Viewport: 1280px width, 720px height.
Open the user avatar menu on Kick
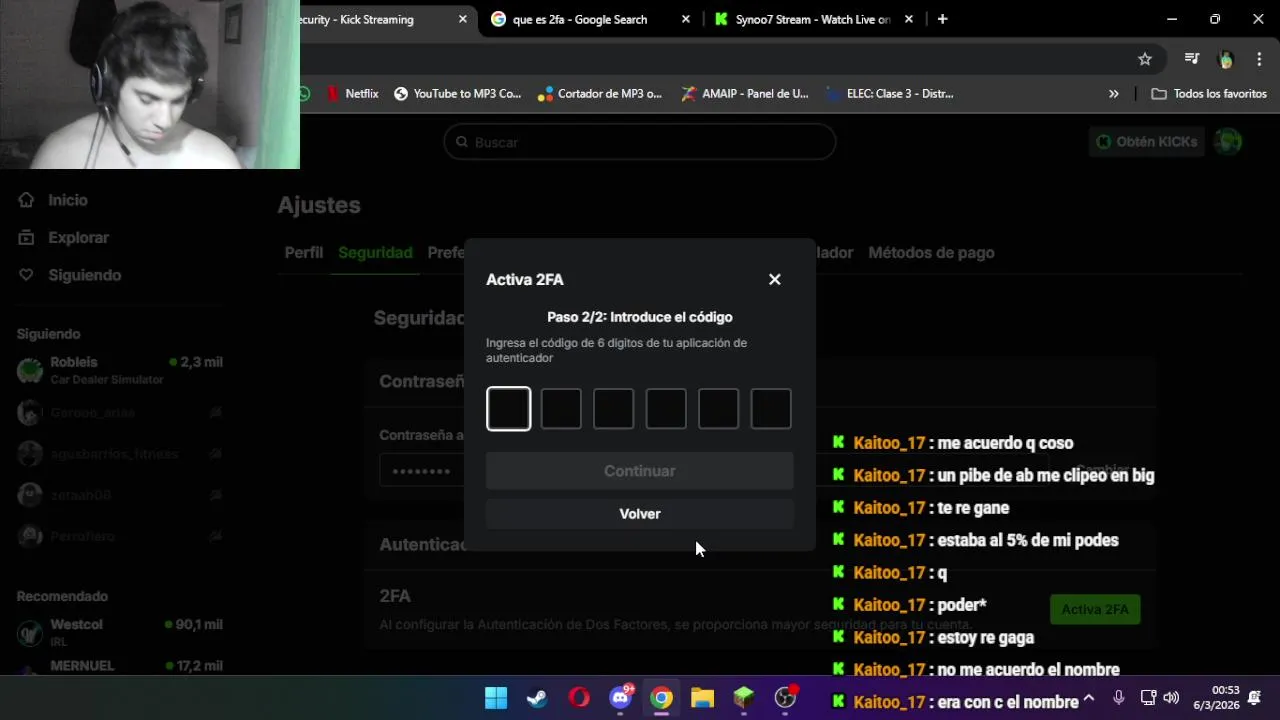point(1228,142)
